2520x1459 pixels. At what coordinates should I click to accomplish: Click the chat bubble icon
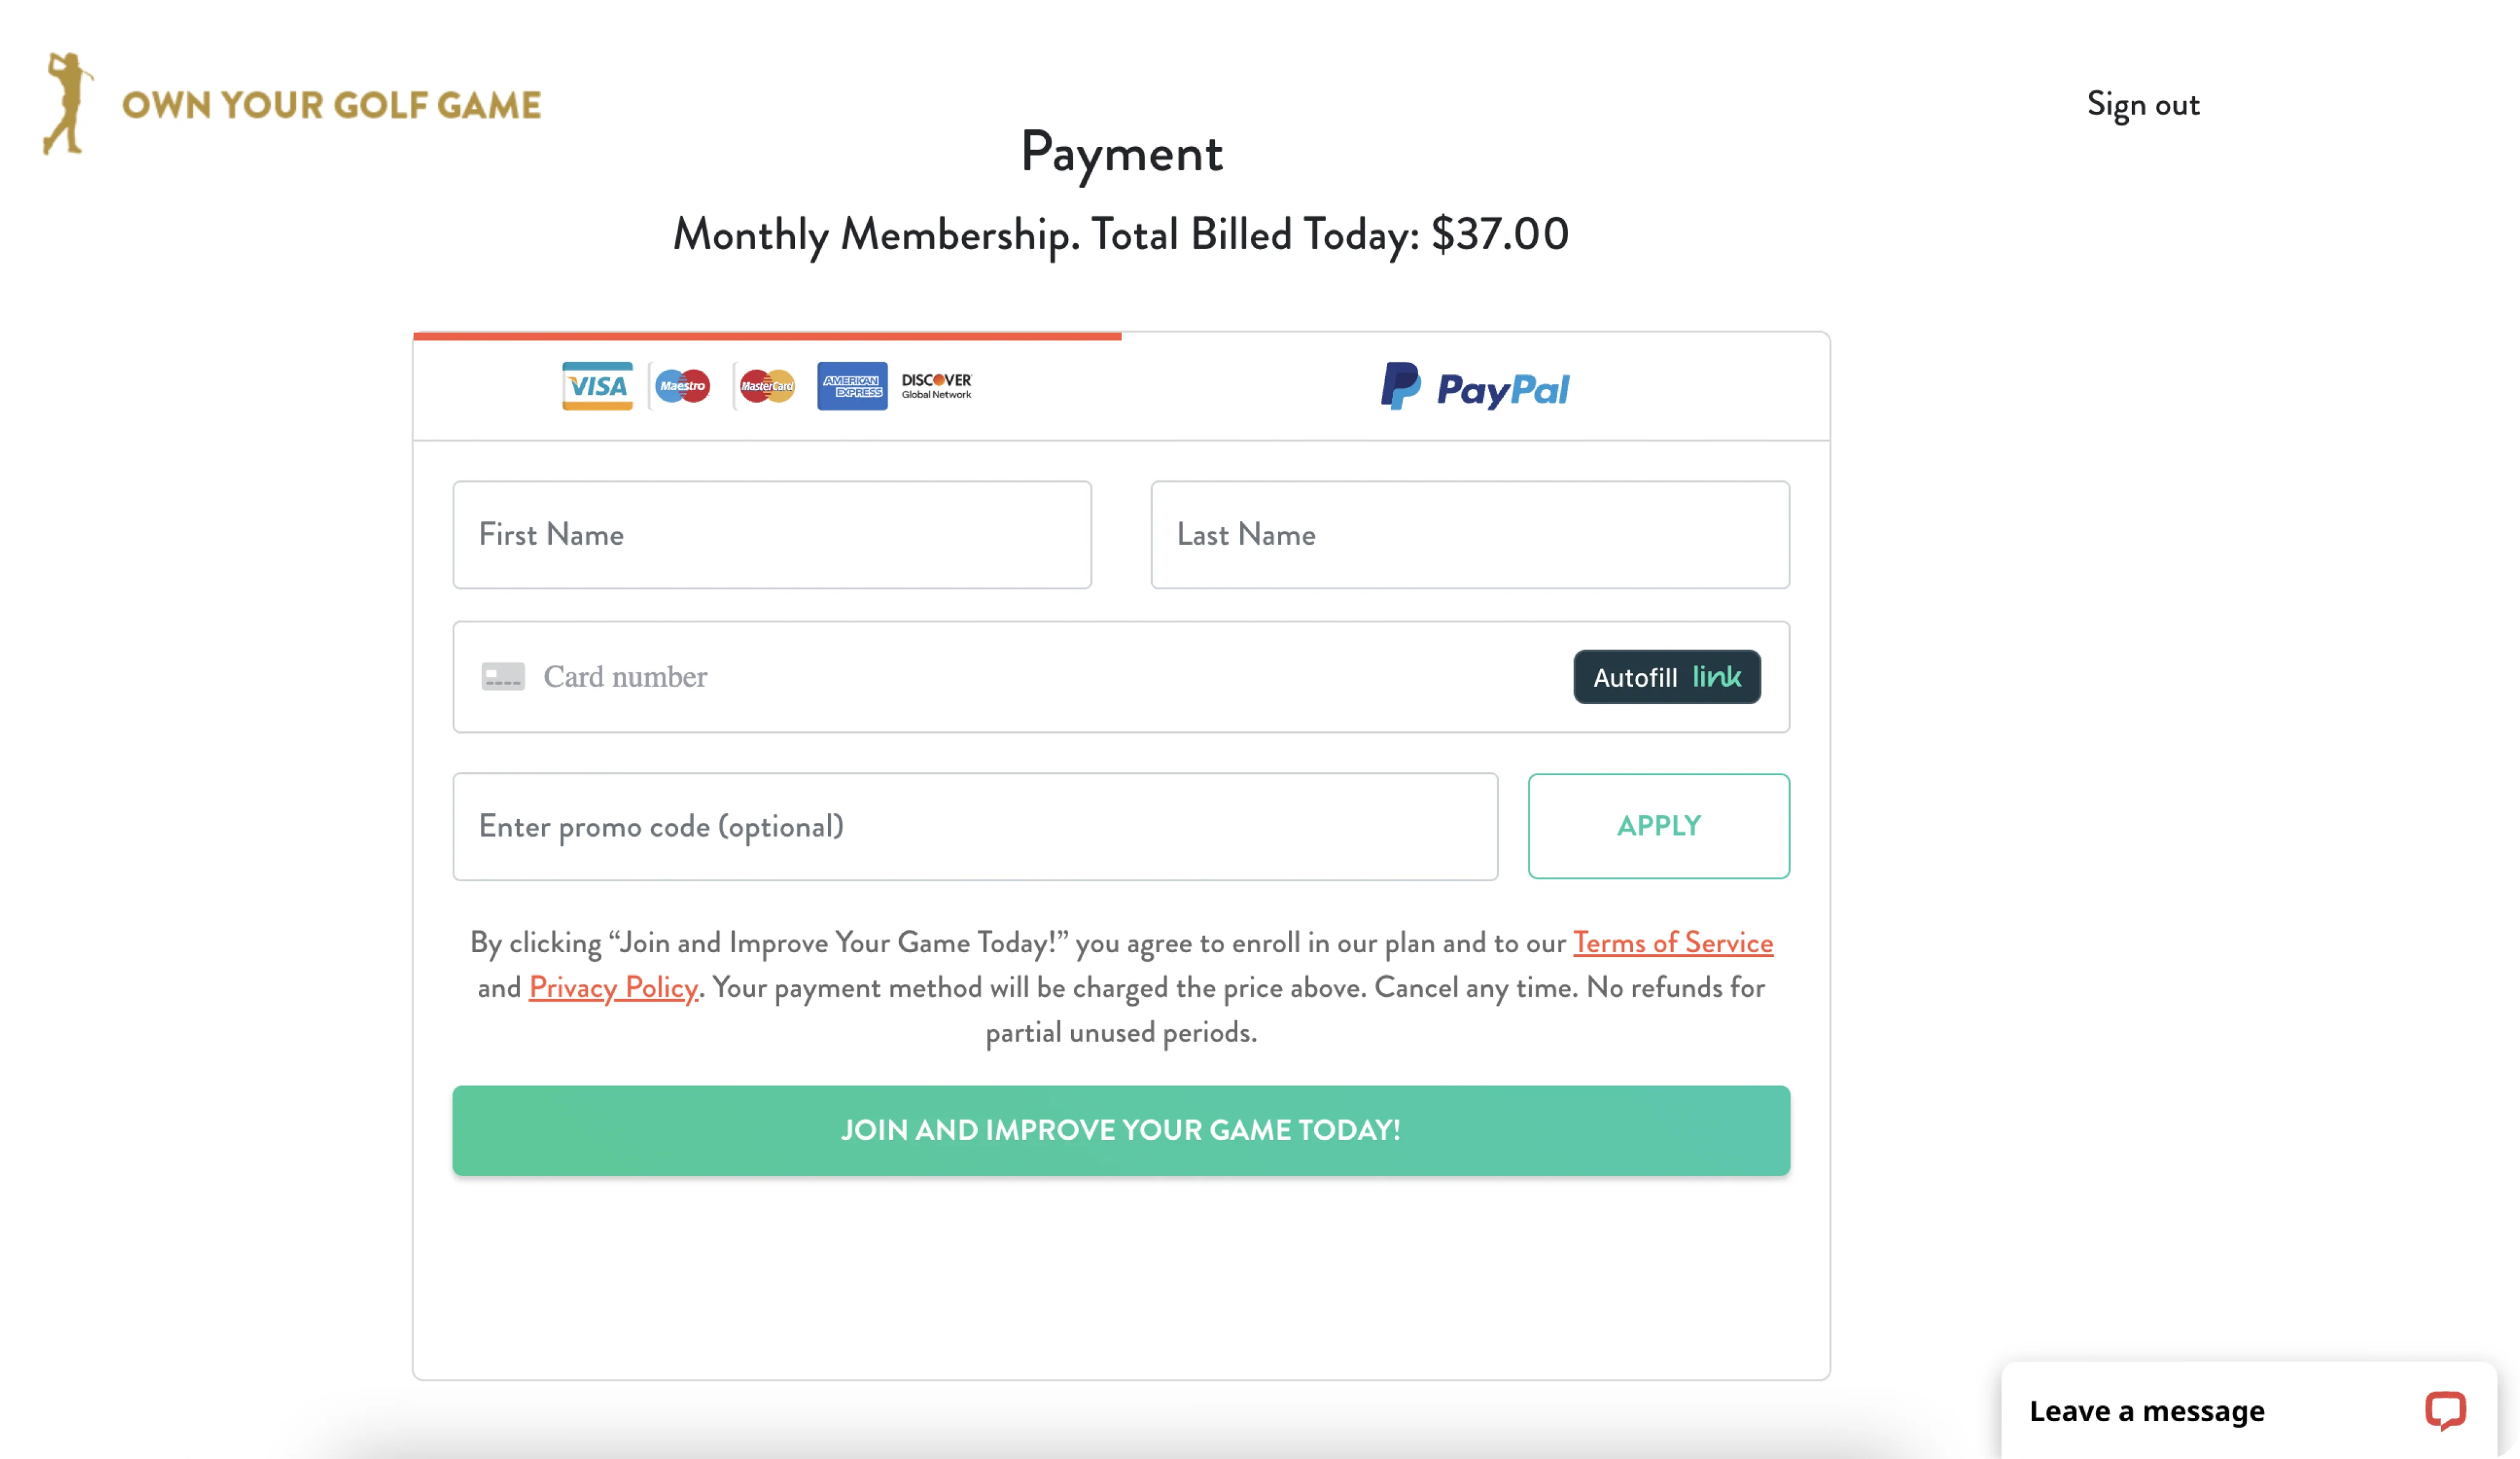tap(2445, 1410)
